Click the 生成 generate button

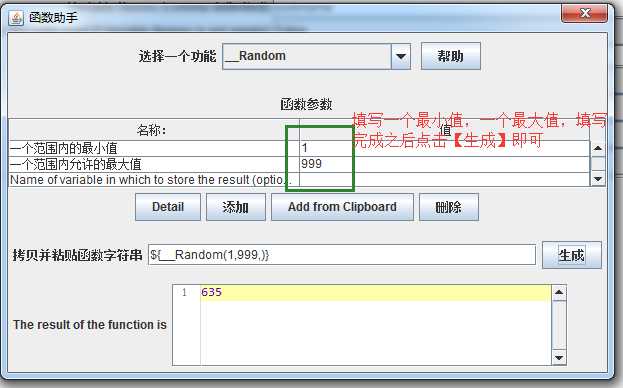[571, 255]
